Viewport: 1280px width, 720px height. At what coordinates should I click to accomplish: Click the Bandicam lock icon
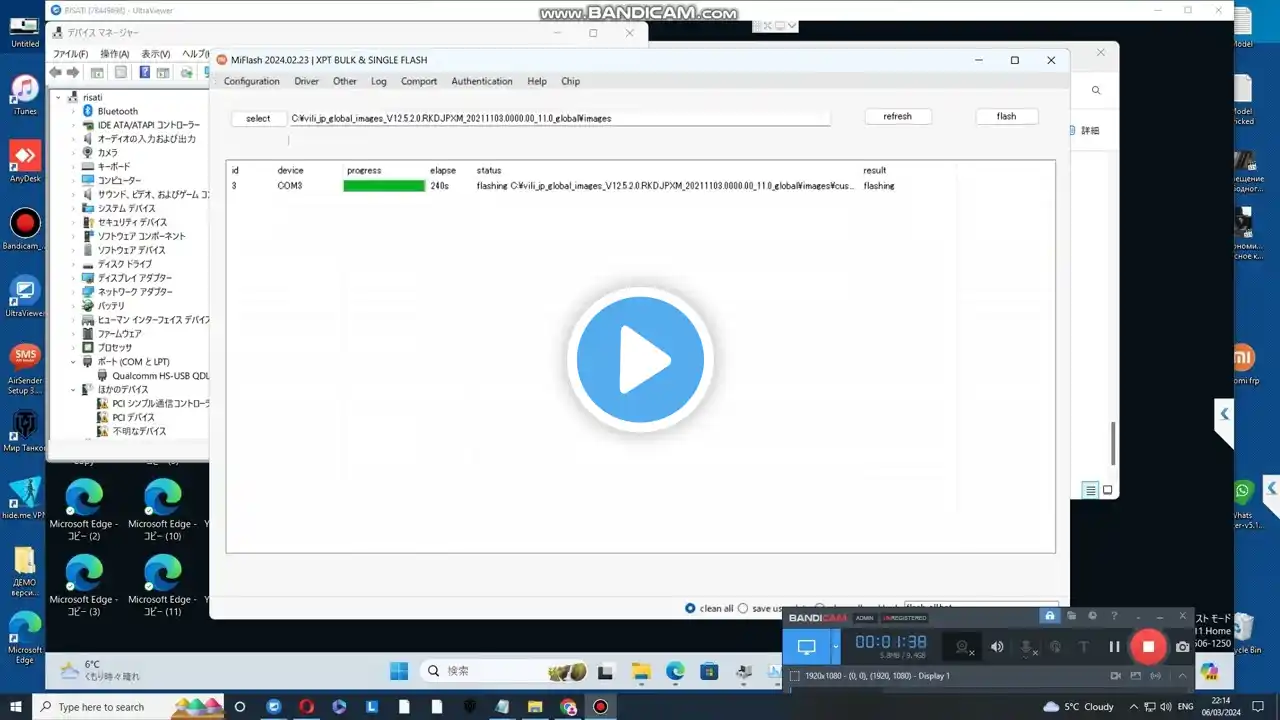[x=1050, y=616]
